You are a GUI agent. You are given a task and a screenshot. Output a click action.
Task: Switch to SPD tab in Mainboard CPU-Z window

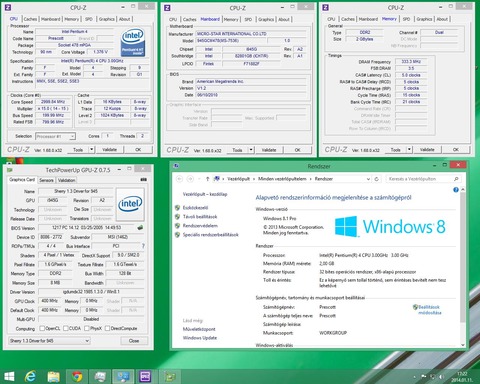[248, 19]
